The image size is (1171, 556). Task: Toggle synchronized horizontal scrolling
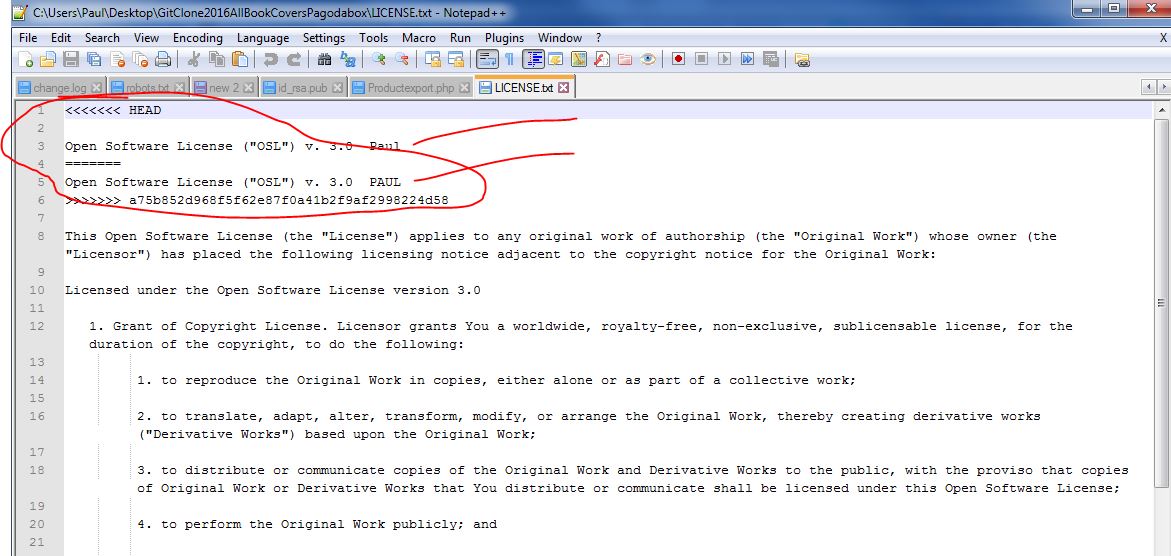[x=456, y=59]
